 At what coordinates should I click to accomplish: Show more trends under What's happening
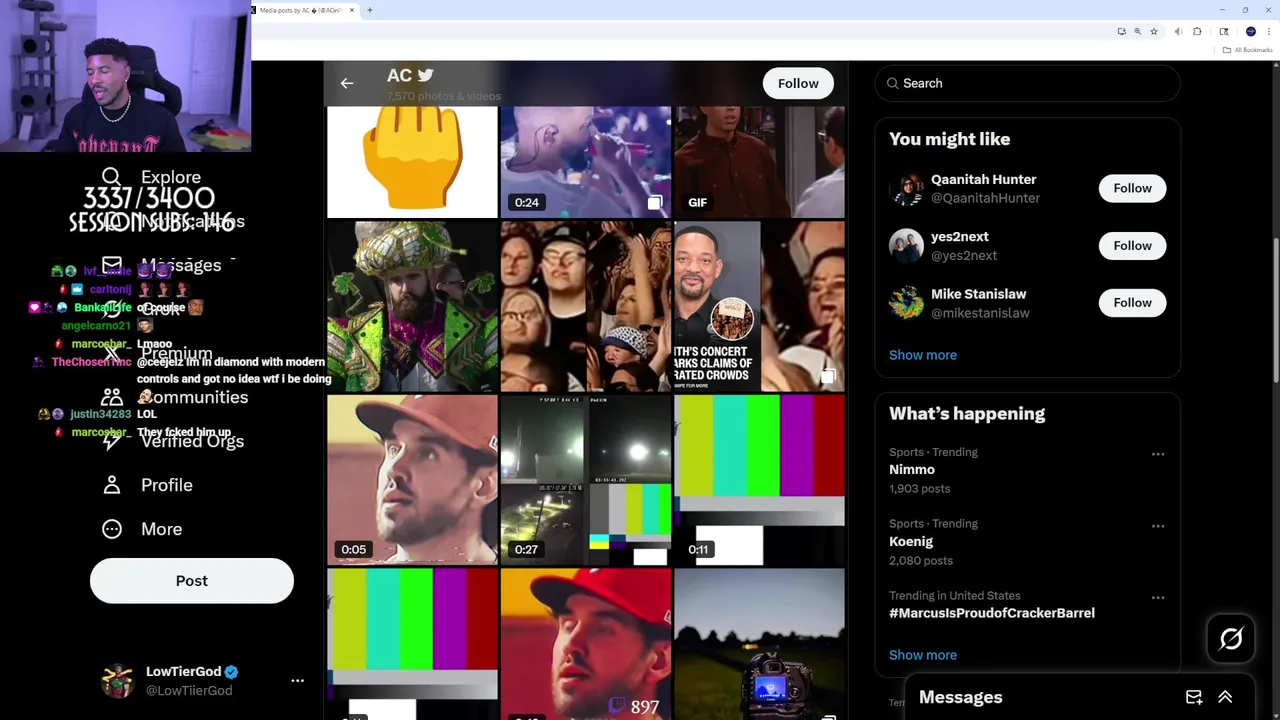click(x=923, y=655)
